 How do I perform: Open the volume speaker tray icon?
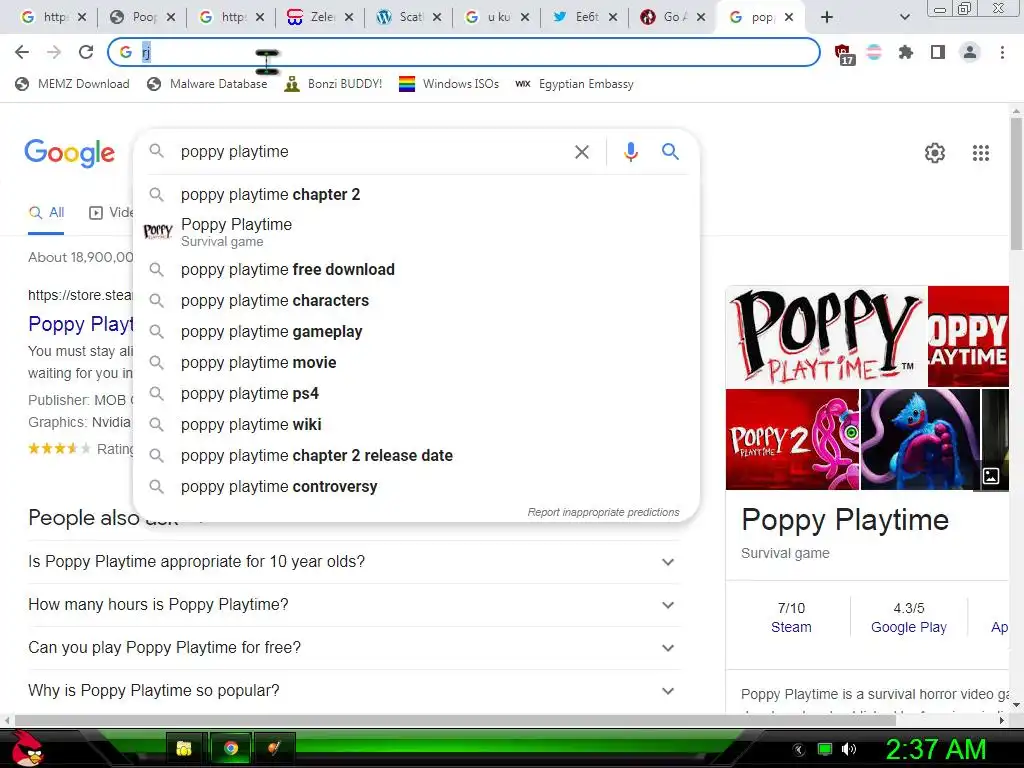[848, 749]
